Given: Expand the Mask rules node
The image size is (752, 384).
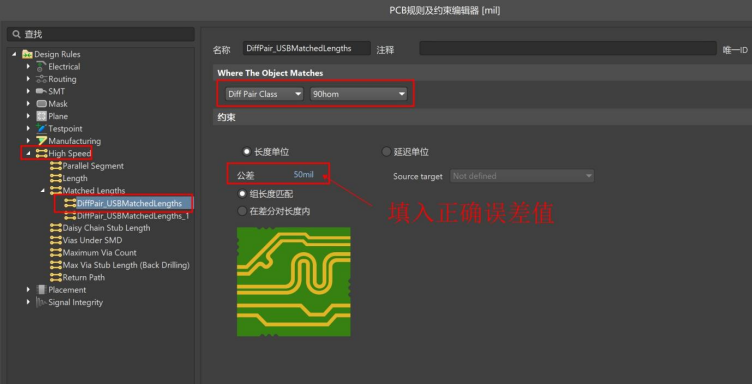Looking at the screenshot, I should click(x=28, y=104).
